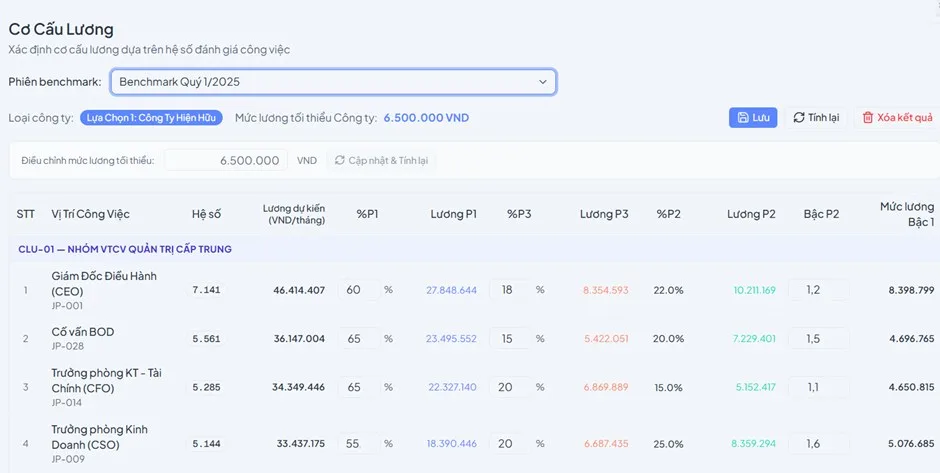This screenshot has height=473, width=940.
Task: Click the Bậc P2 field showing 1,5
Action: coord(818,339)
